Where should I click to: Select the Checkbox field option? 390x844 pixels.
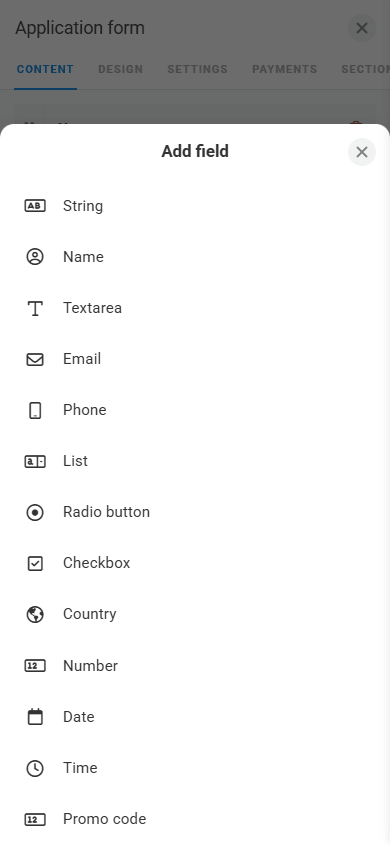click(195, 563)
